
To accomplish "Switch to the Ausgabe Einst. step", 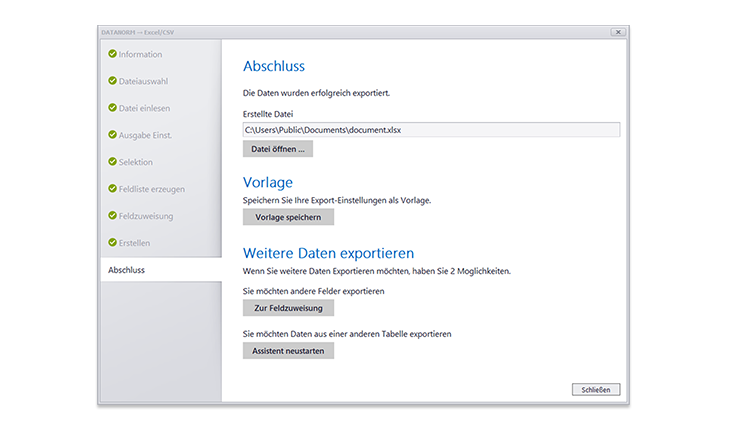I will [145, 135].
